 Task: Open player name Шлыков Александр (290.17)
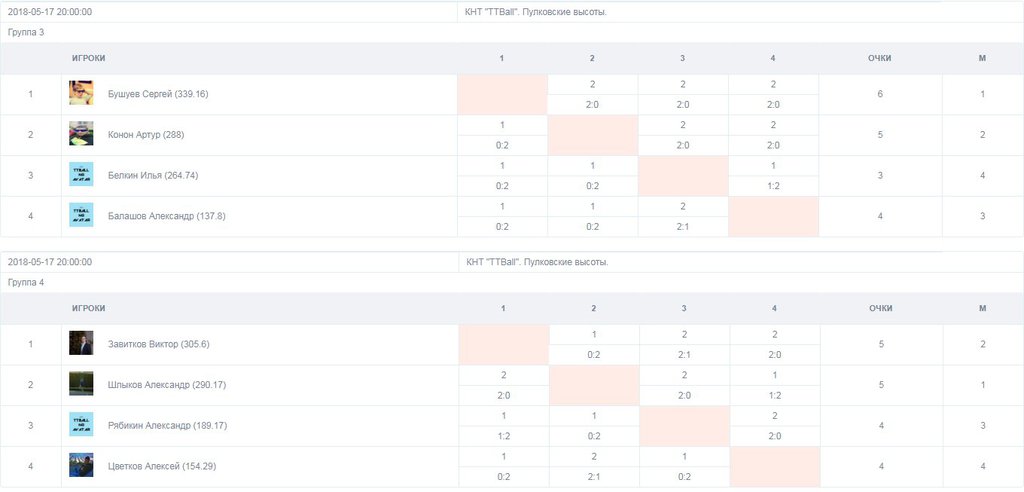(x=167, y=384)
